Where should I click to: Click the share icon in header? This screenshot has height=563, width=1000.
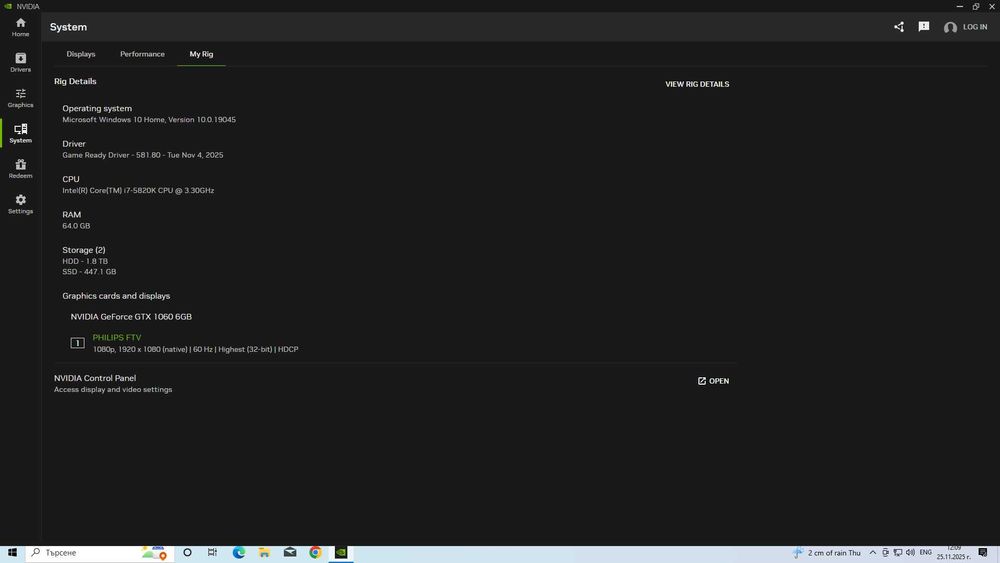[899, 27]
